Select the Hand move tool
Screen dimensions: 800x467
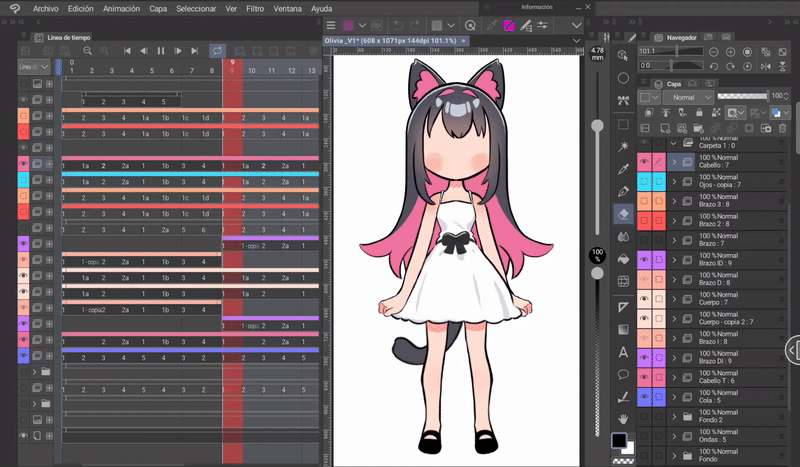[623, 419]
